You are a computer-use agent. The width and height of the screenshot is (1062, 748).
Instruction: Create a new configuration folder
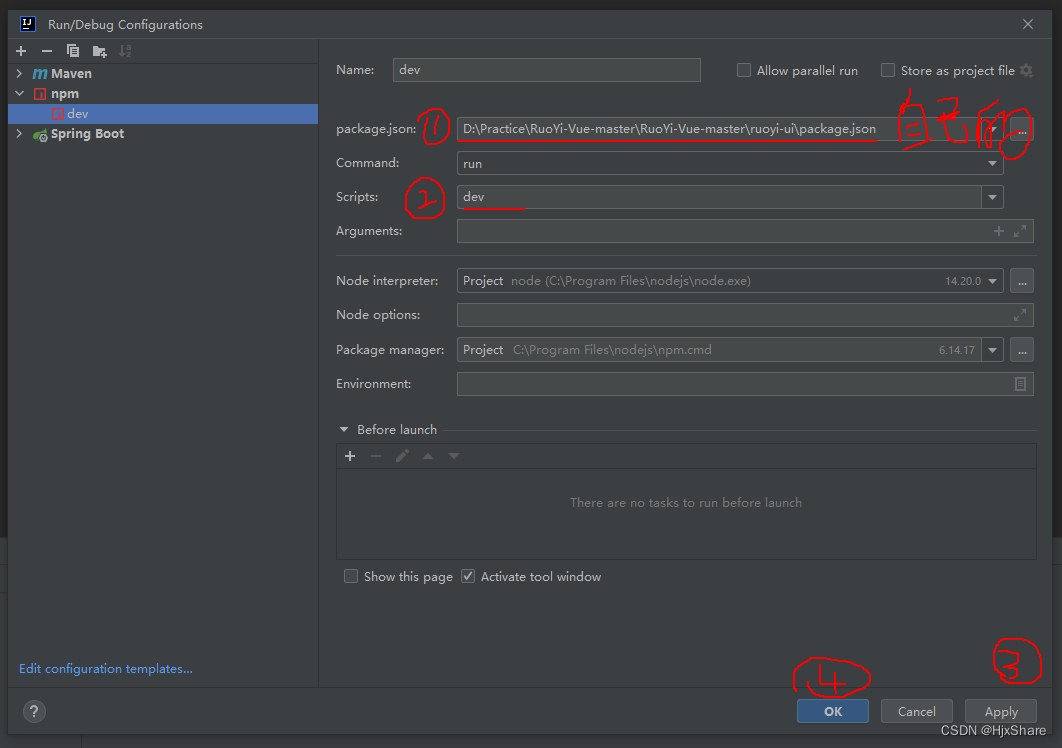tap(98, 50)
